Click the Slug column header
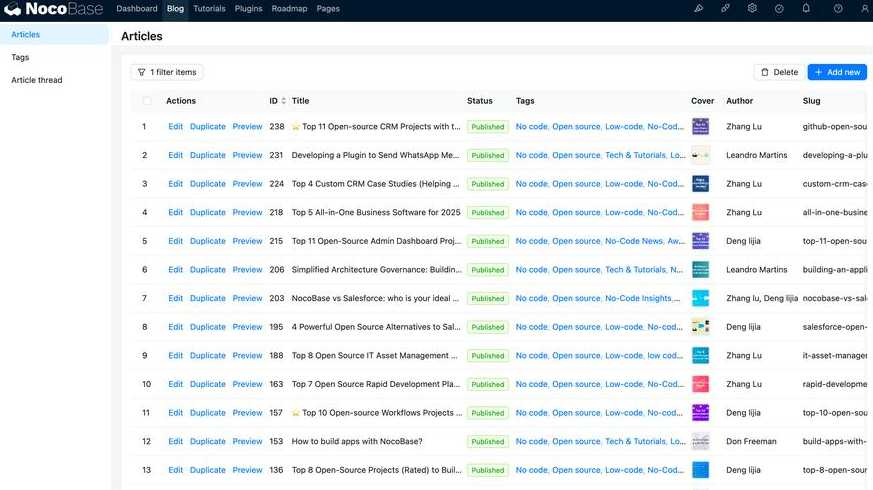873x490 pixels. point(811,101)
